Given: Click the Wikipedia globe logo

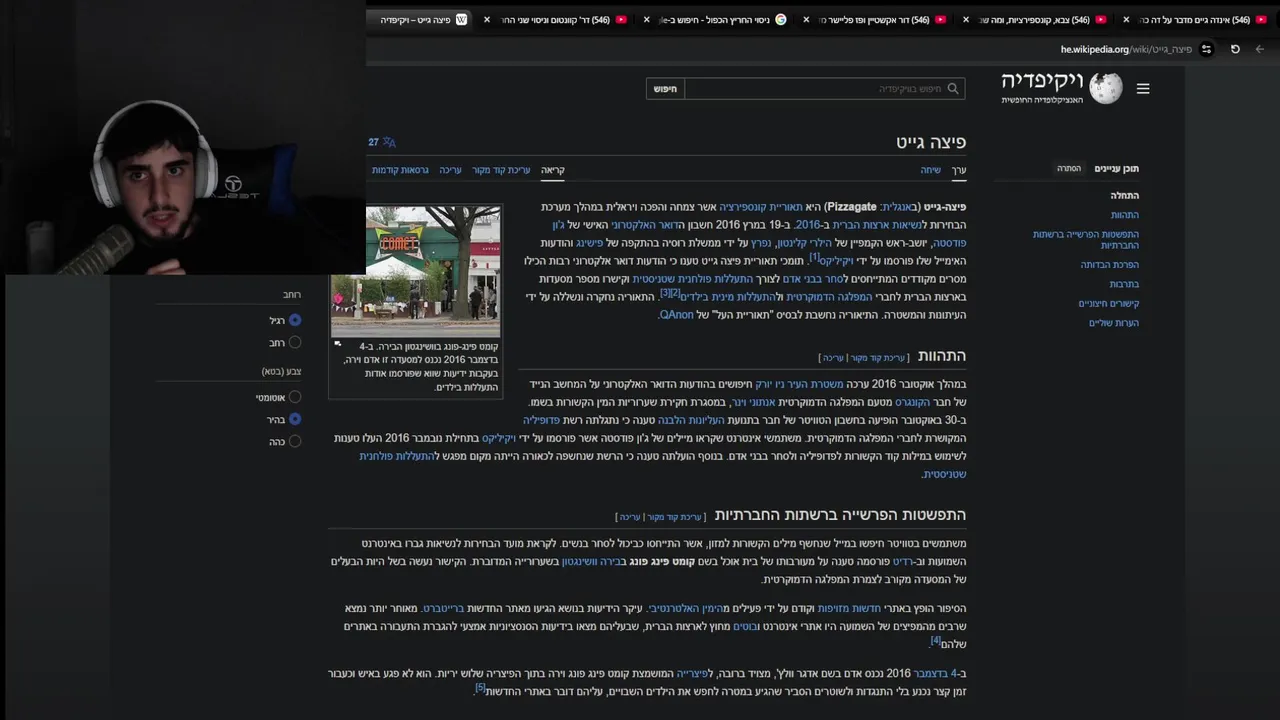Looking at the screenshot, I should pyautogui.click(x=1106, y=88).
